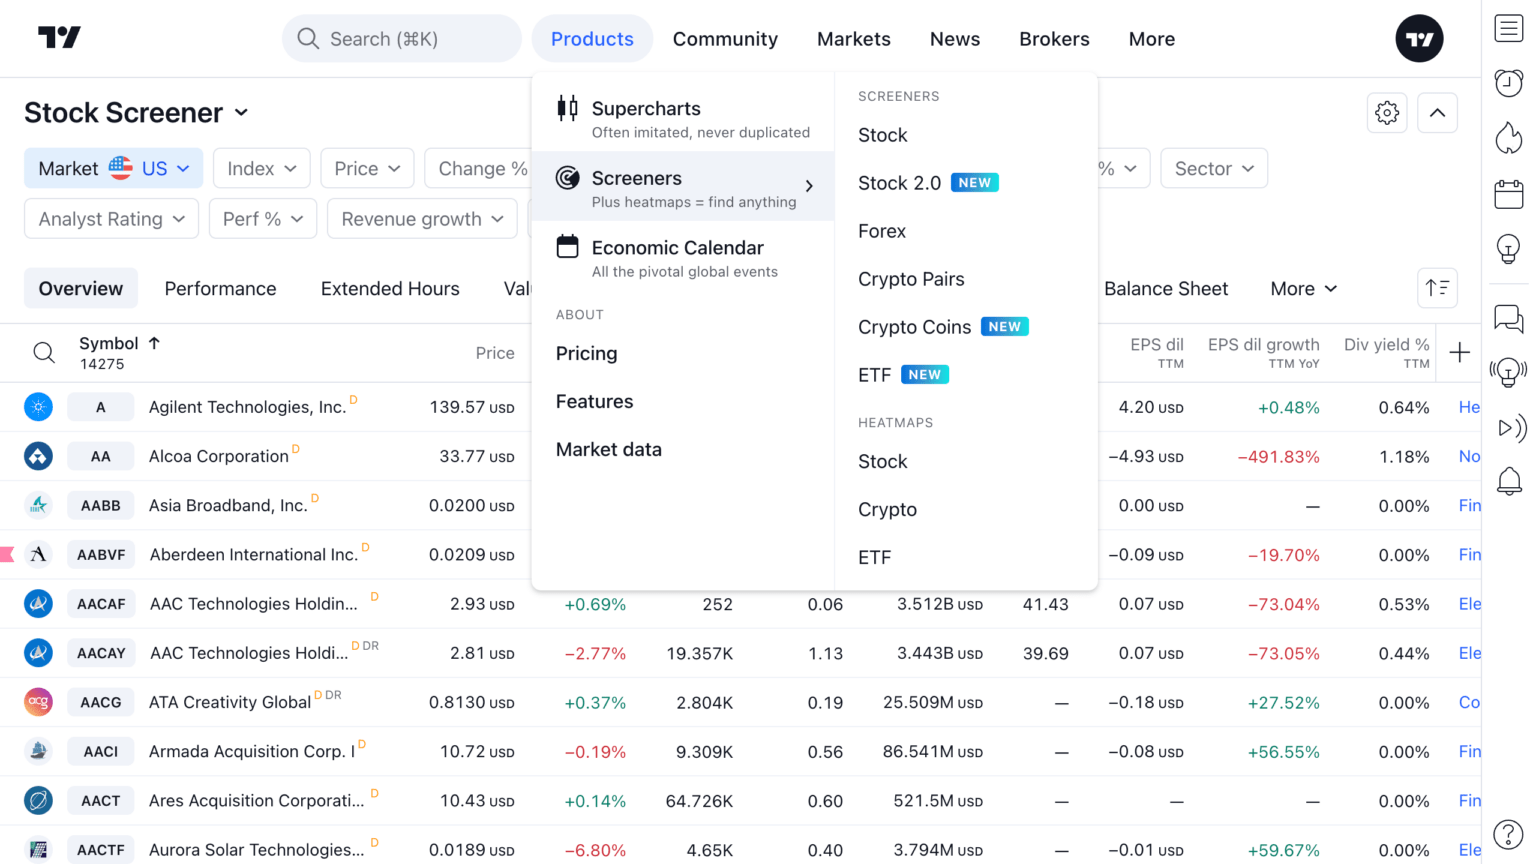Open the Alerts clock icon in the sidebar
This screenshot has width=1536, height=864.
point(1508,83)
